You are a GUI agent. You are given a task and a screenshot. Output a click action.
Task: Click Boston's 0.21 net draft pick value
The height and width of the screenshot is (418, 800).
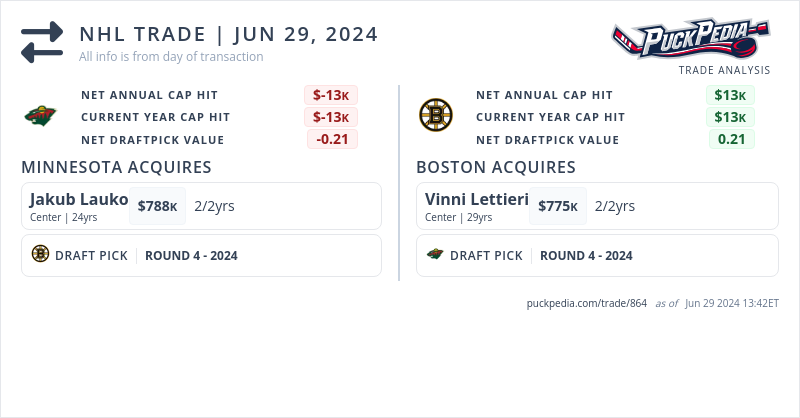[x=731, y=139]
